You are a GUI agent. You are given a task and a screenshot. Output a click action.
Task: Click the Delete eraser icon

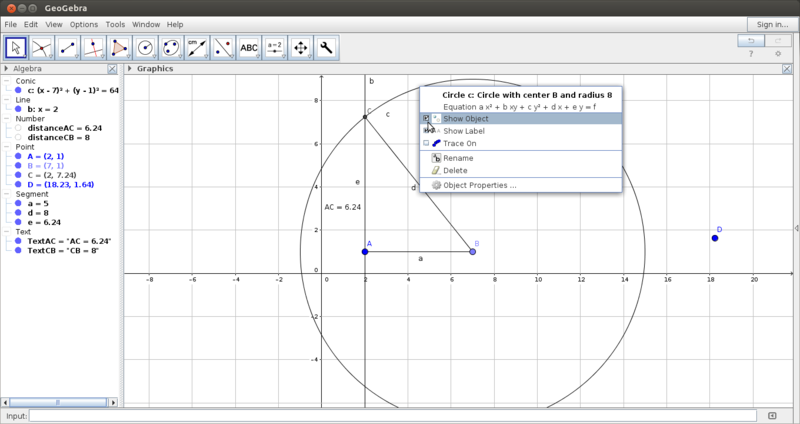(436, 170)
